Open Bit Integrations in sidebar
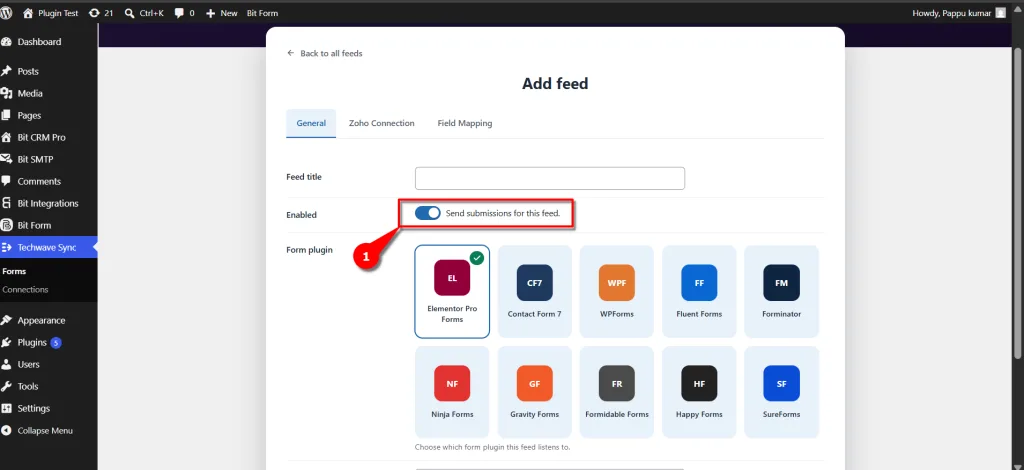 [x=48, y=204]
